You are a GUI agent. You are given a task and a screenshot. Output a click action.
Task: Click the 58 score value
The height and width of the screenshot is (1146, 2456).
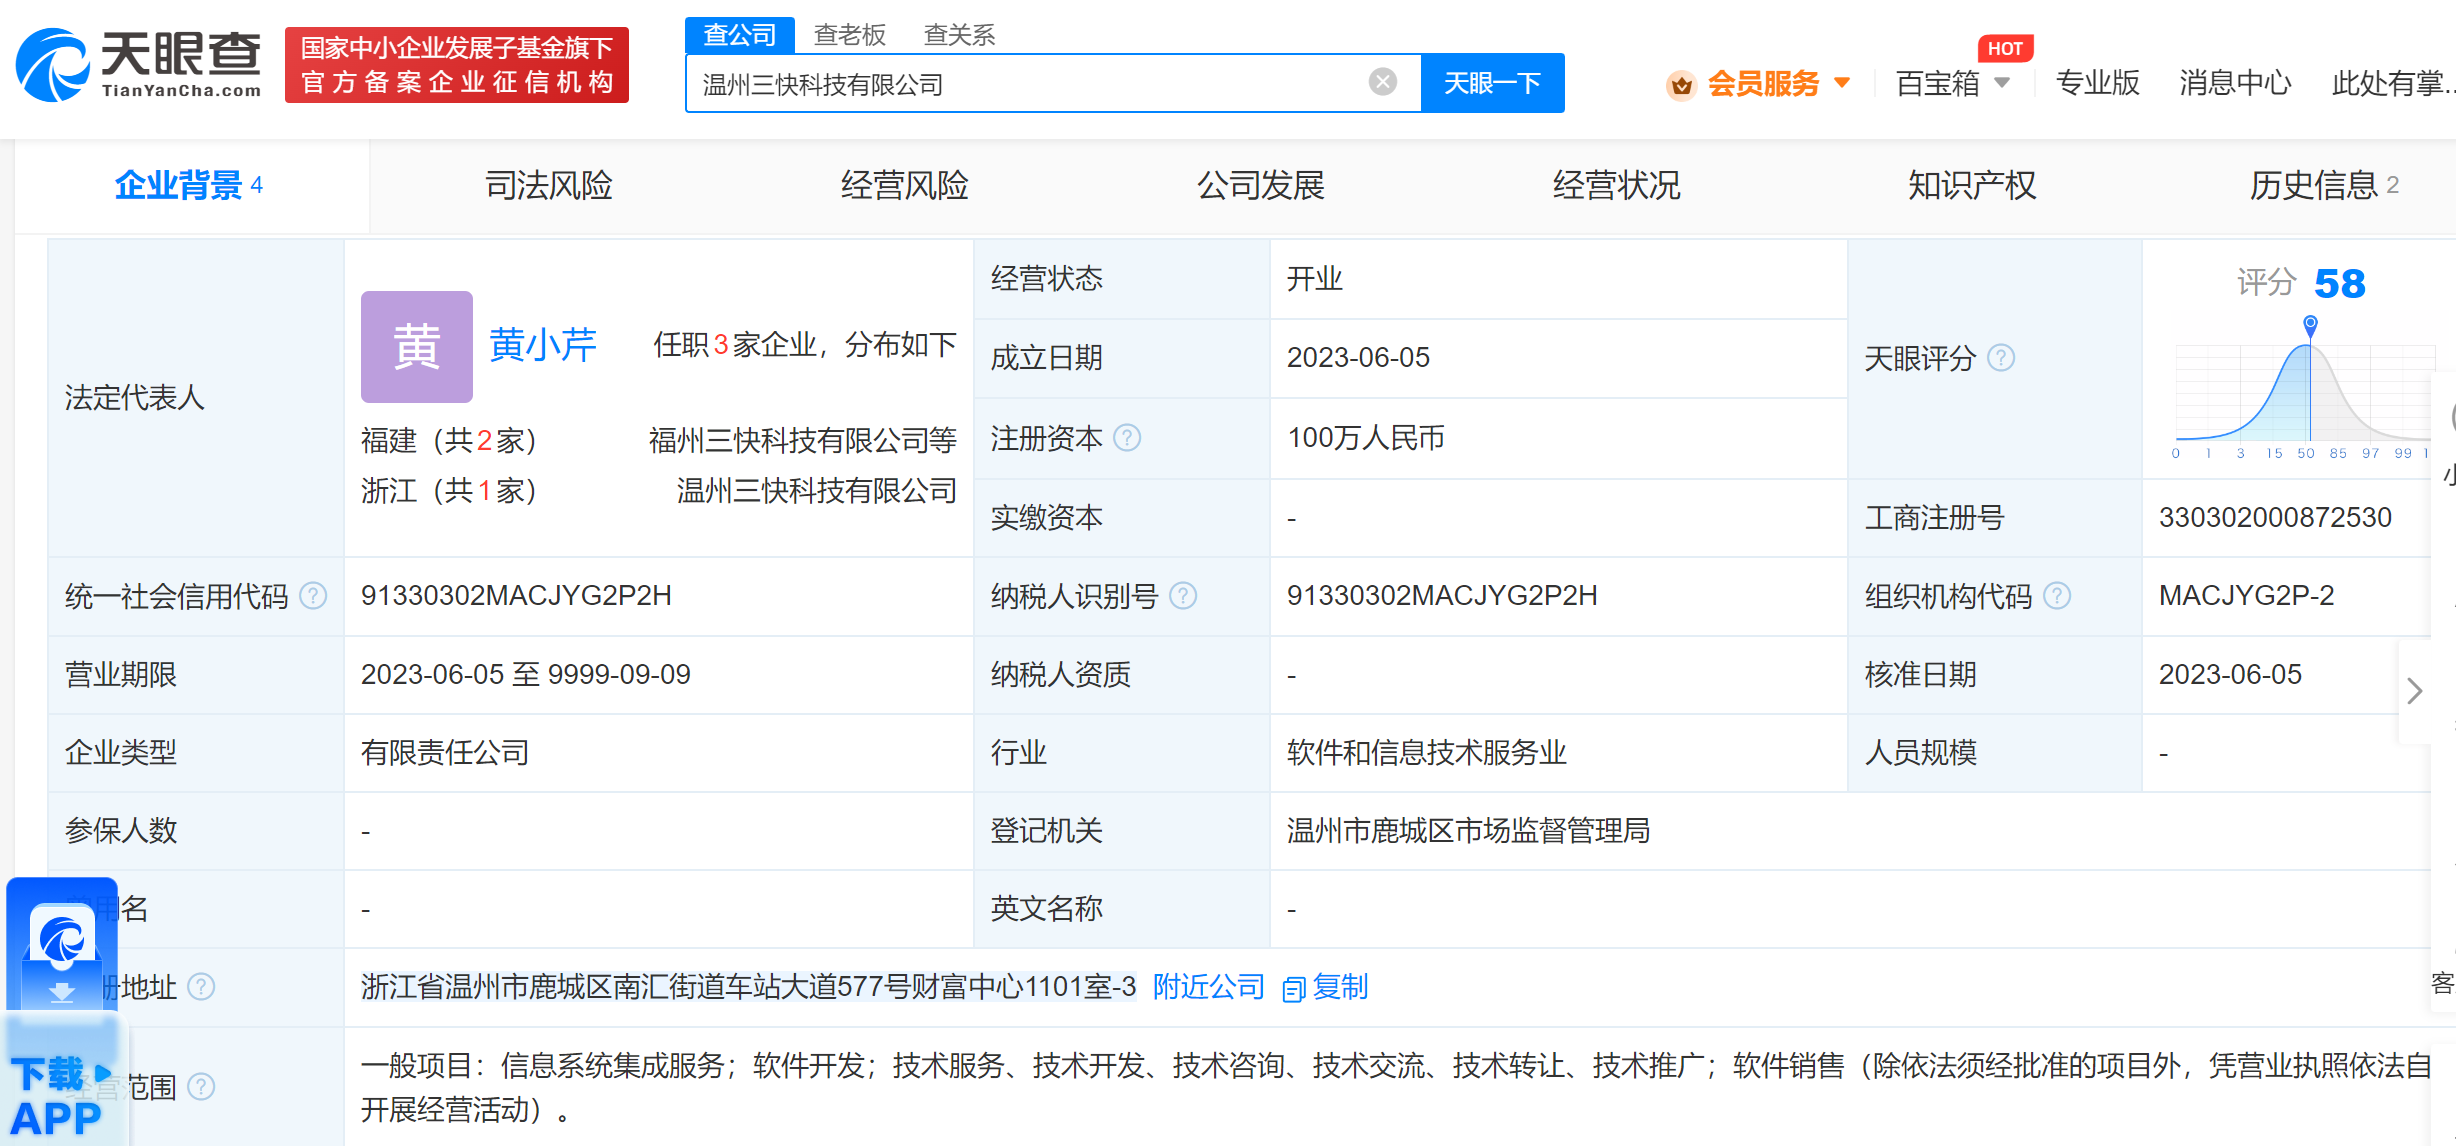tap(2340, 284)
